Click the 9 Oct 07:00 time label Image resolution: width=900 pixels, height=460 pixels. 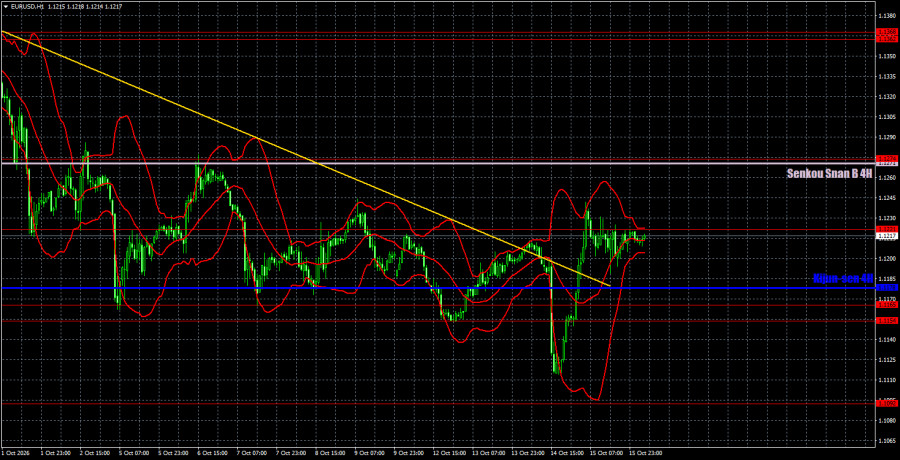pyautogui.click(x=369, y=453)
